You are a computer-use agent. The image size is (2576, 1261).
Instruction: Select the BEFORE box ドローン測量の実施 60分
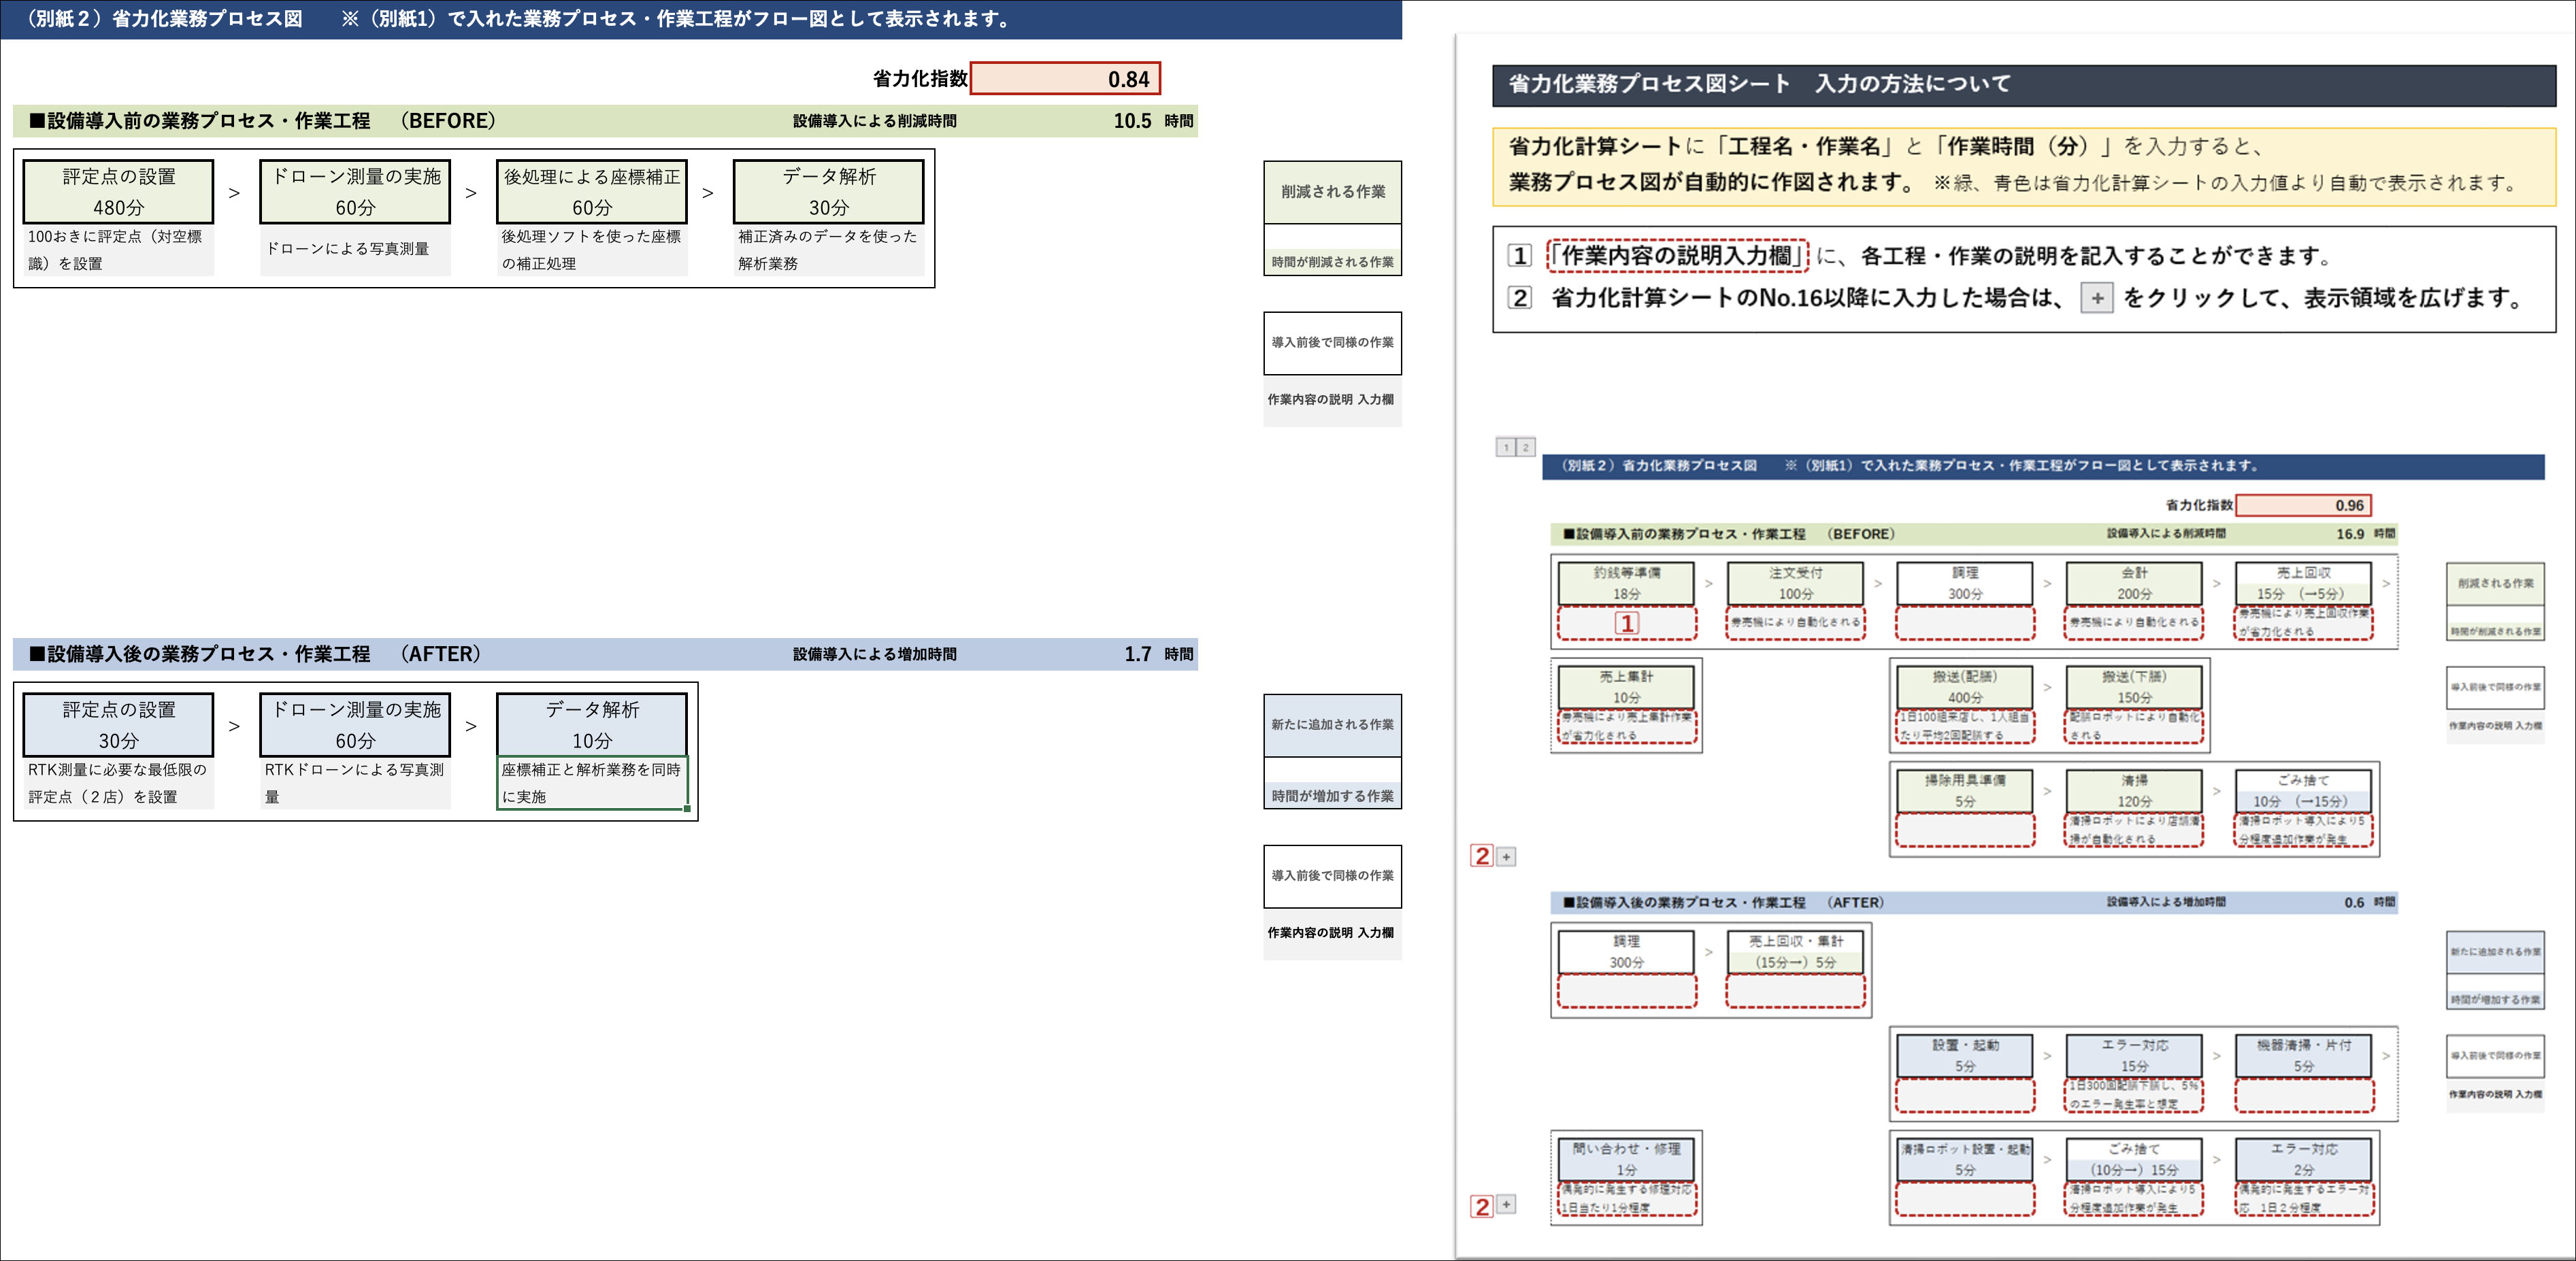point(355,191)
